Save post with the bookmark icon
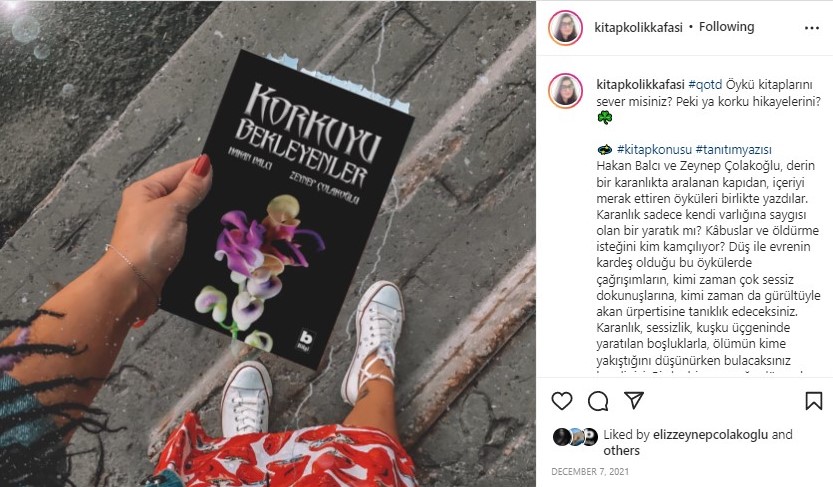The image size is (833, 487). [x=813, y=401]
